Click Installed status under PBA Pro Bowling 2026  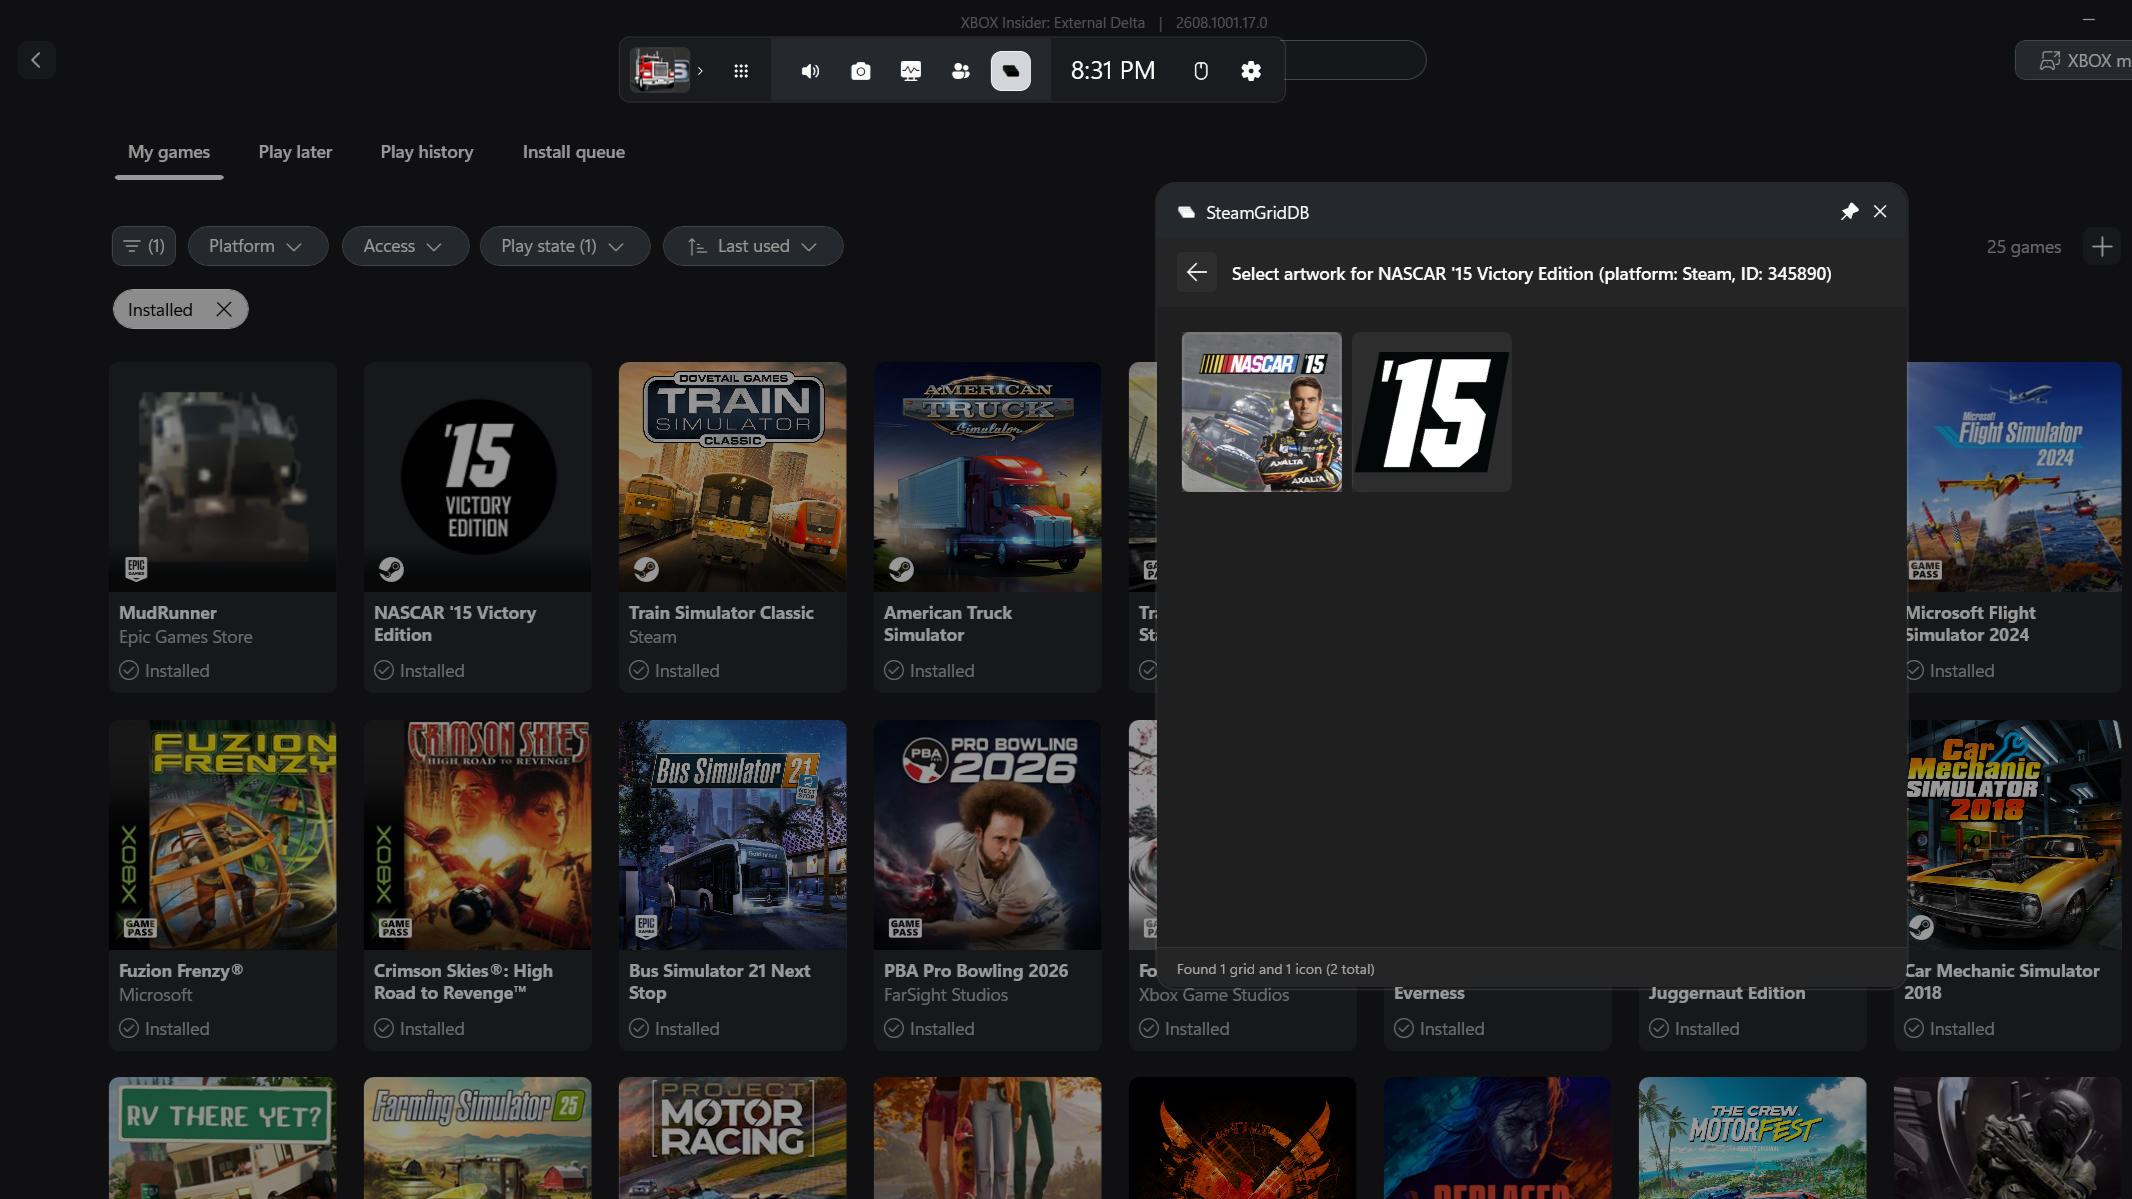(930, 1029)
